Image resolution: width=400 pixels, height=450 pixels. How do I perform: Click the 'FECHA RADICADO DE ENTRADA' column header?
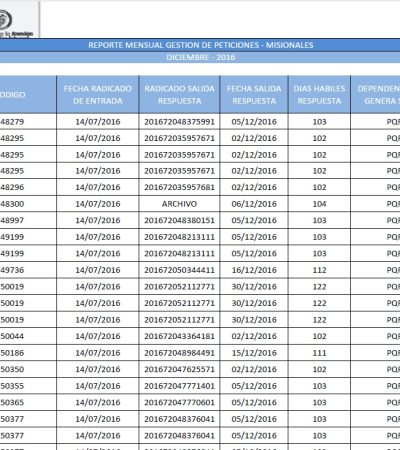click(x=98, y=95)
